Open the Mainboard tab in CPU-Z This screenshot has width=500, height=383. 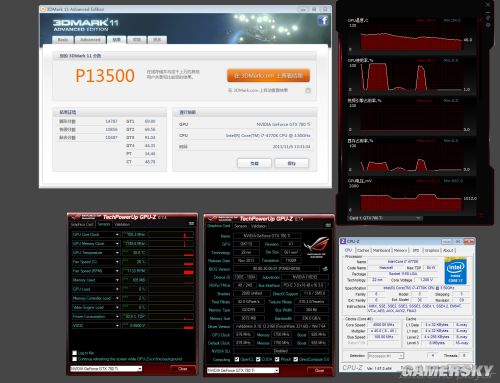point(382,250)
